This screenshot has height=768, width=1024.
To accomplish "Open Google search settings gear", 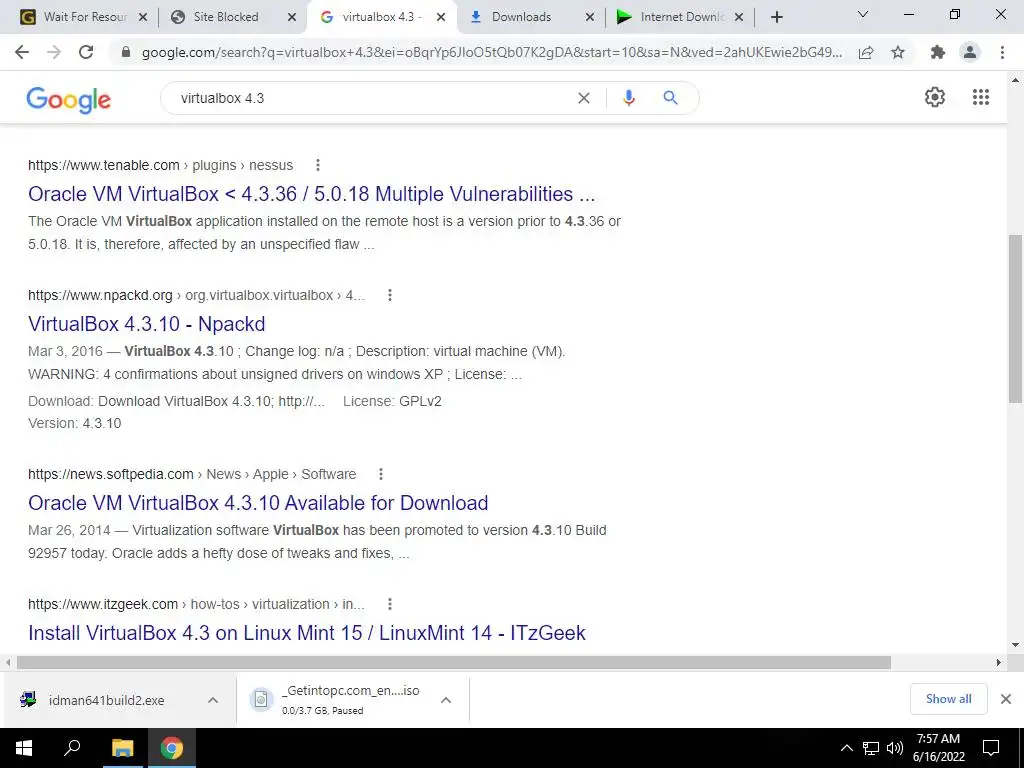I will click(x=935, y=97).
